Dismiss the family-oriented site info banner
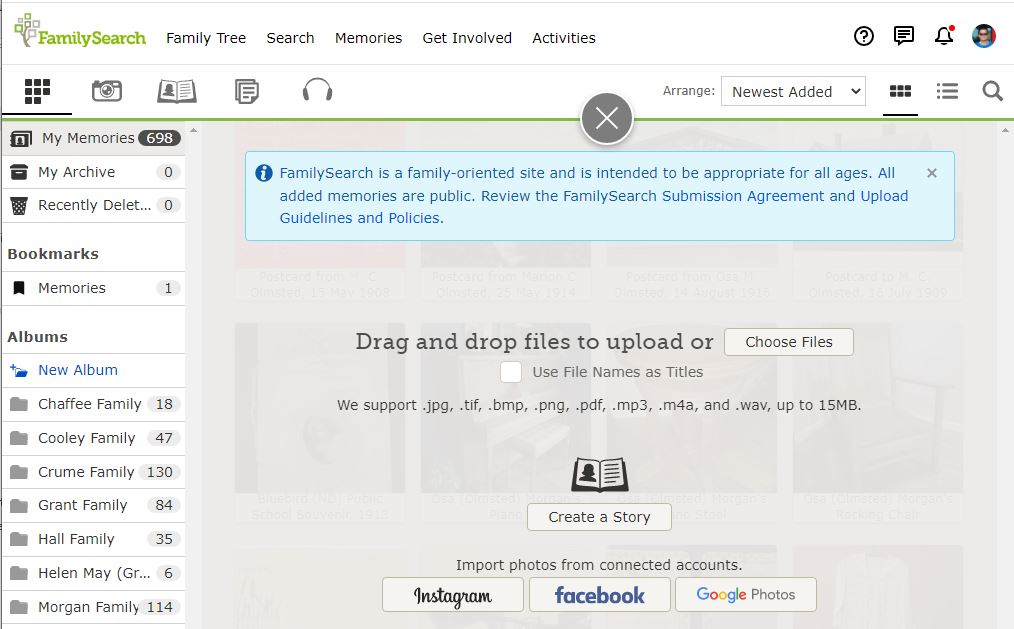The height and width of the screenshot is (629, 1014). point(932,173)
